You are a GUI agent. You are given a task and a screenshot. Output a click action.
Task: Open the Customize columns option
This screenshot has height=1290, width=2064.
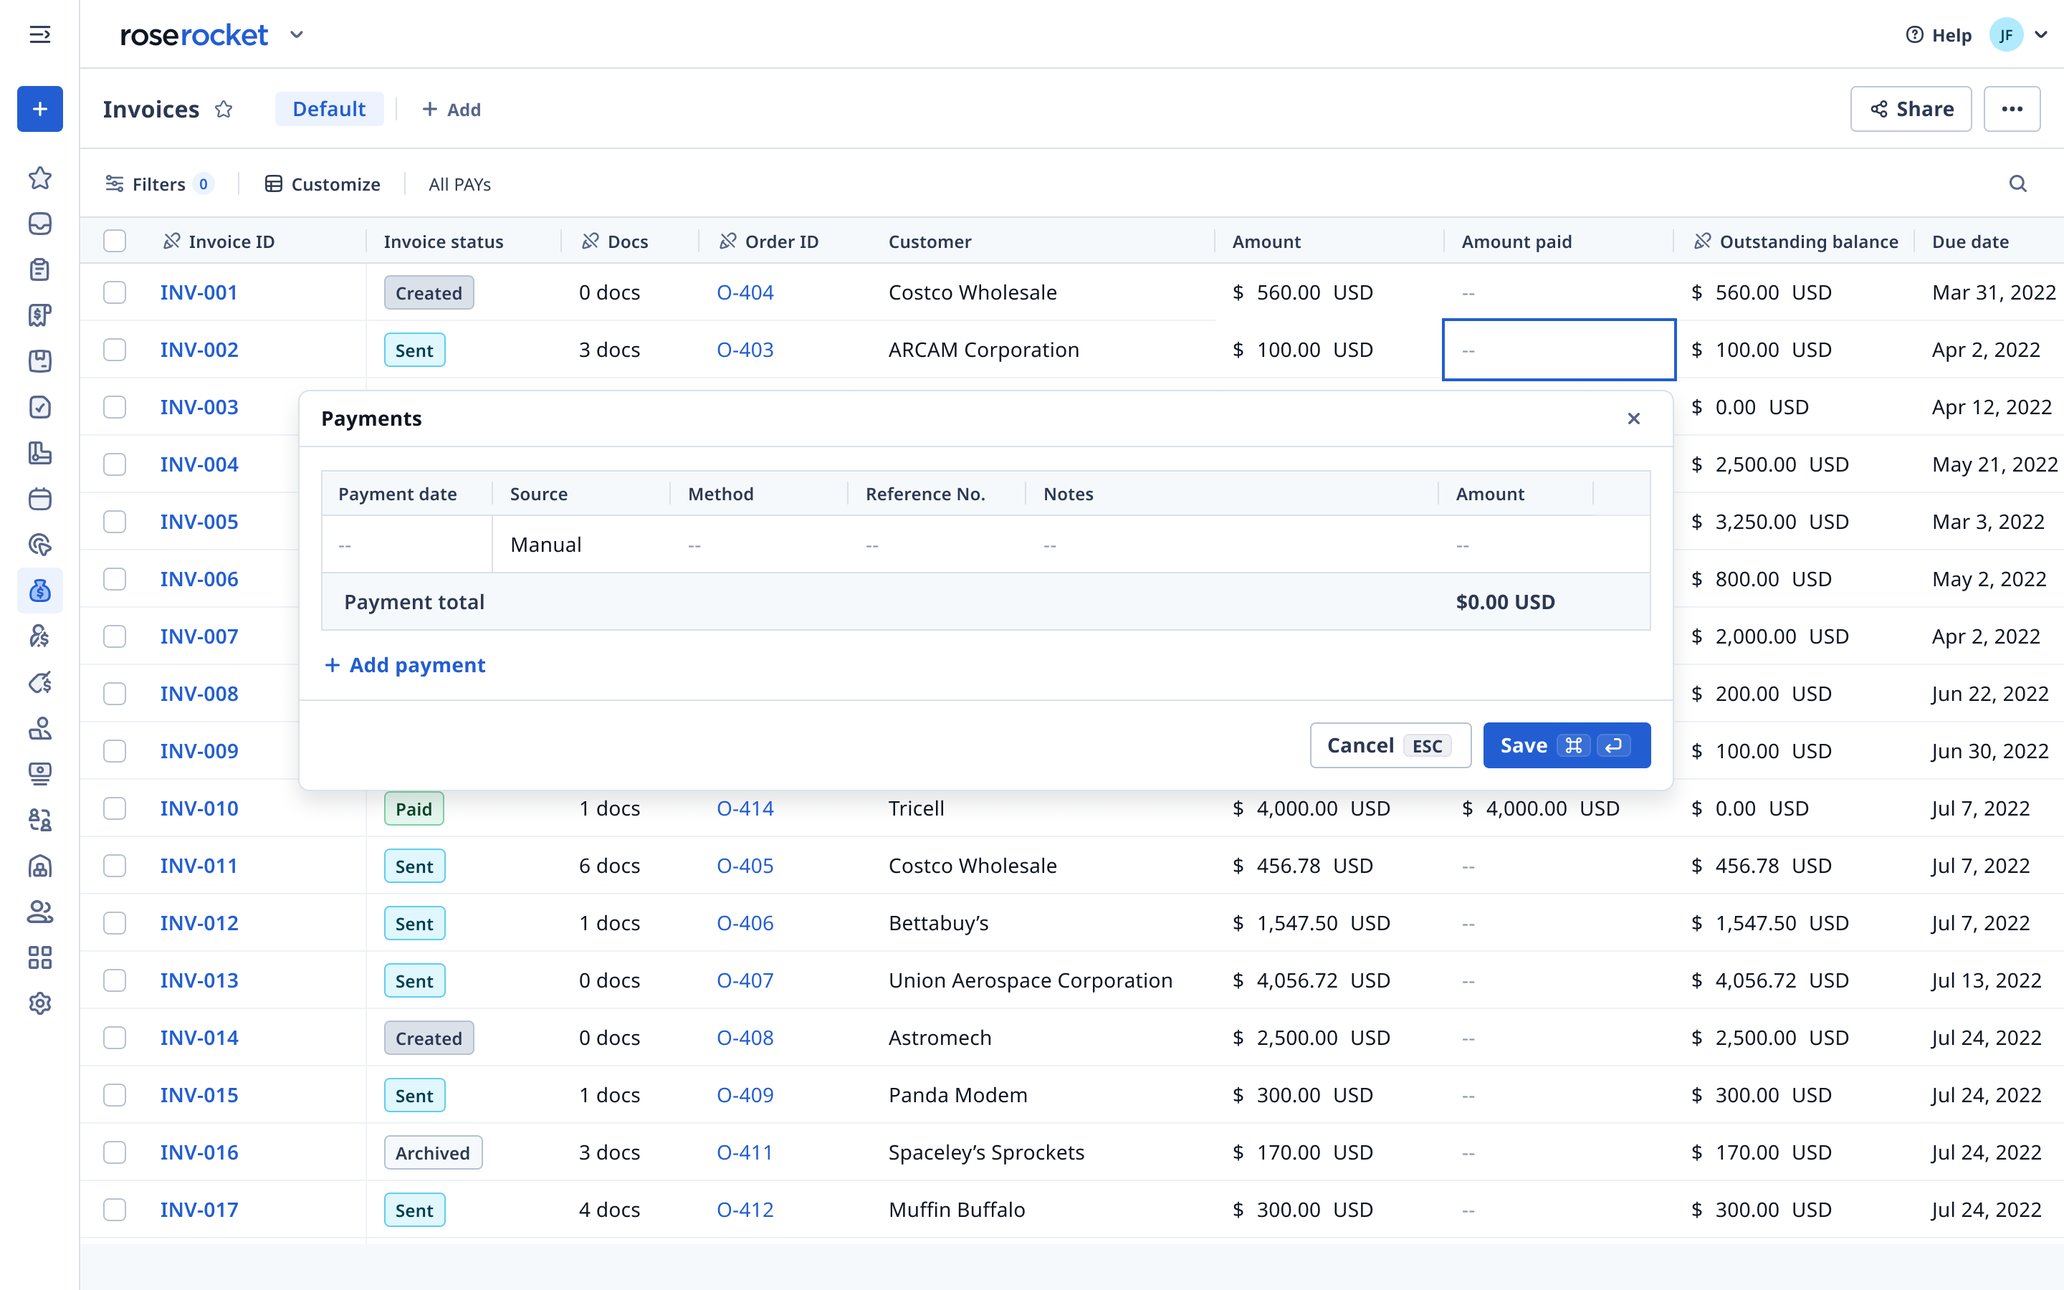pyautogui.click(x=322, y=184)
